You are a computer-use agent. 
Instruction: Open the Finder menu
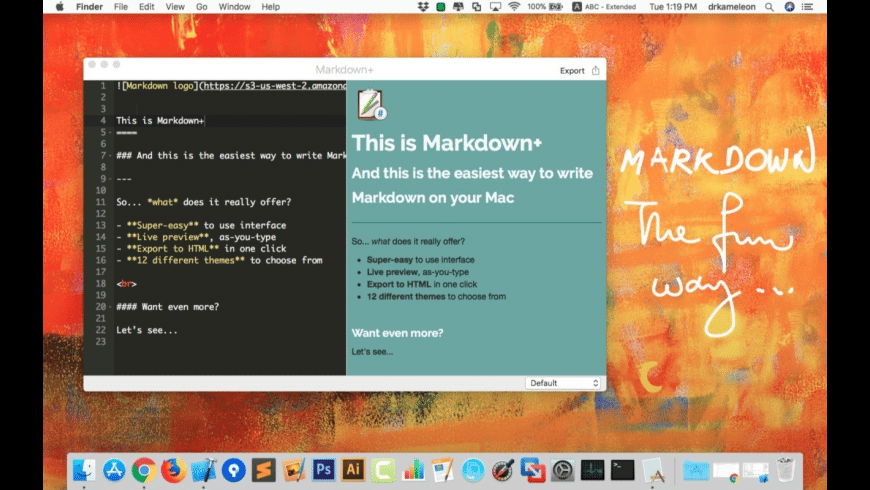(89, 7)
